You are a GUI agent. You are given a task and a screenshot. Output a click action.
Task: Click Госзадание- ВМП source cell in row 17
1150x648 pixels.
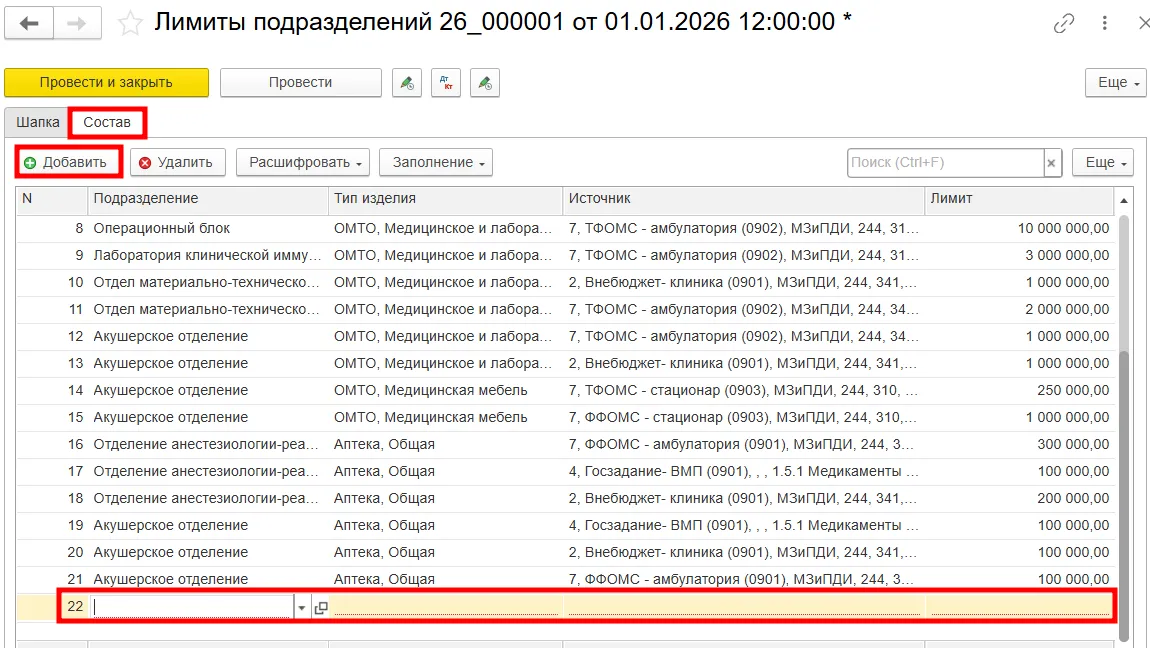click(744, 472)
